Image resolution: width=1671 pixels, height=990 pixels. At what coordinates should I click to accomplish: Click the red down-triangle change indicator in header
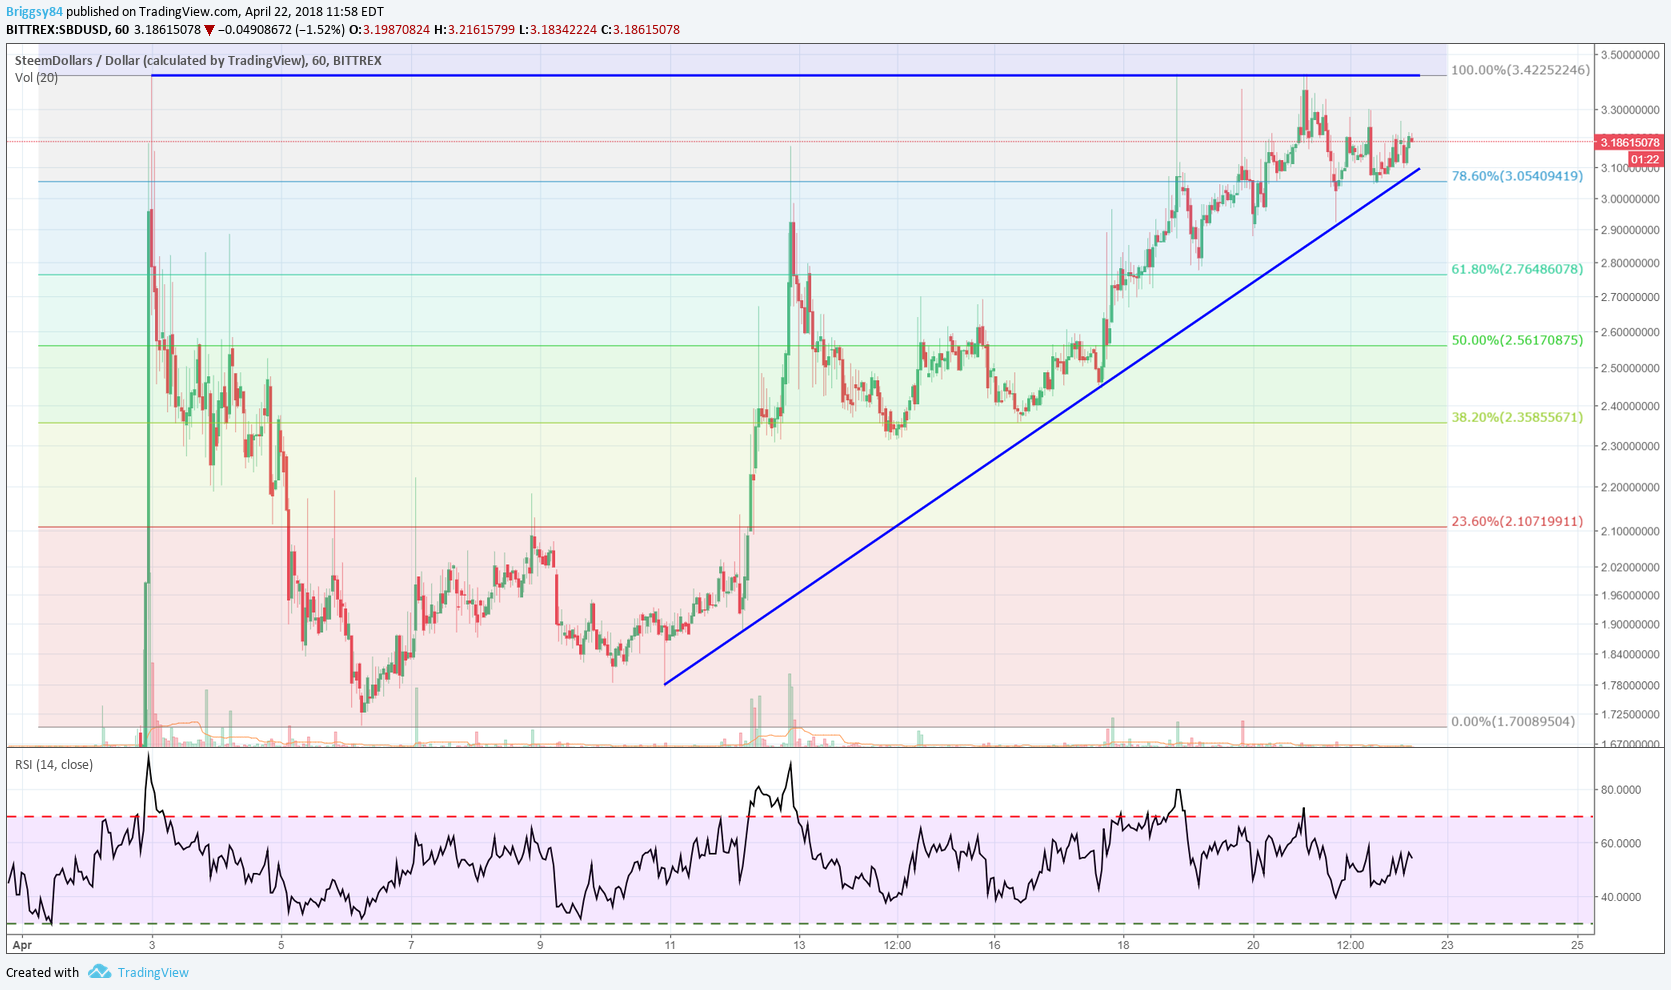[210, 30]
